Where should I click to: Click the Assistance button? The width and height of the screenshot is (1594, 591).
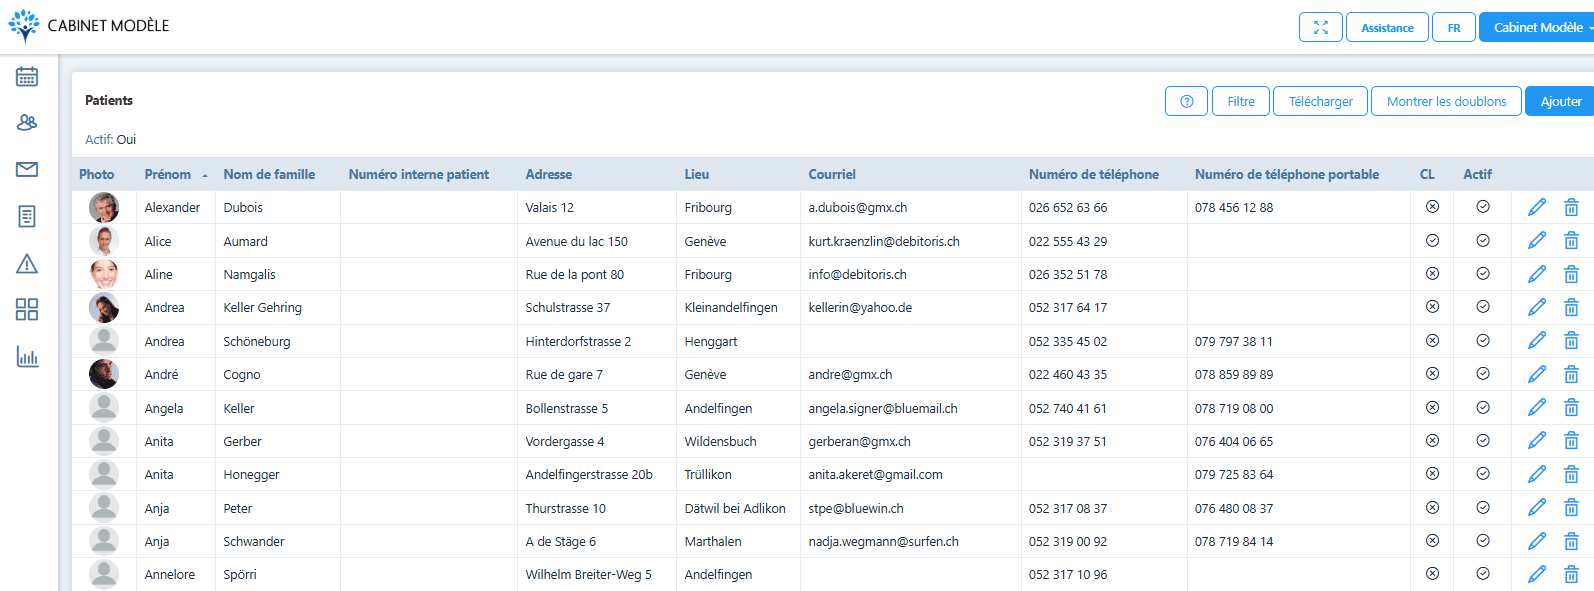coord(1387,27)
